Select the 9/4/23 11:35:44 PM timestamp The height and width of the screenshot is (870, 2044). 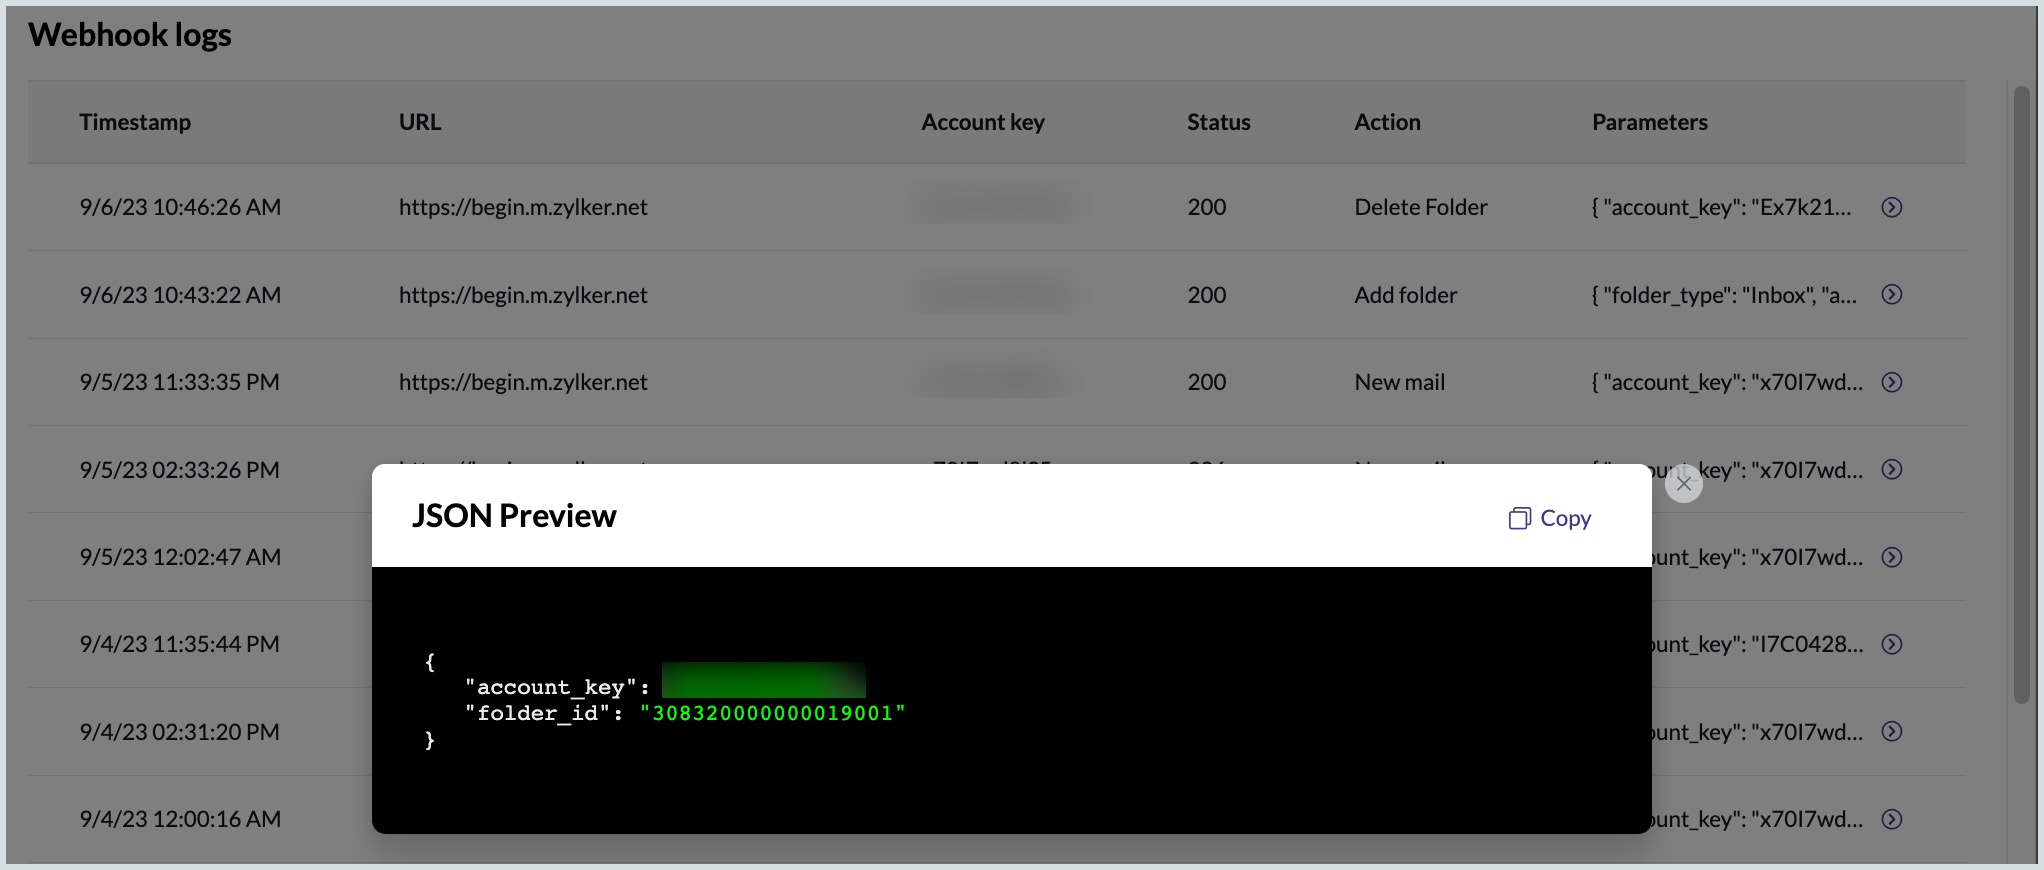180,644
